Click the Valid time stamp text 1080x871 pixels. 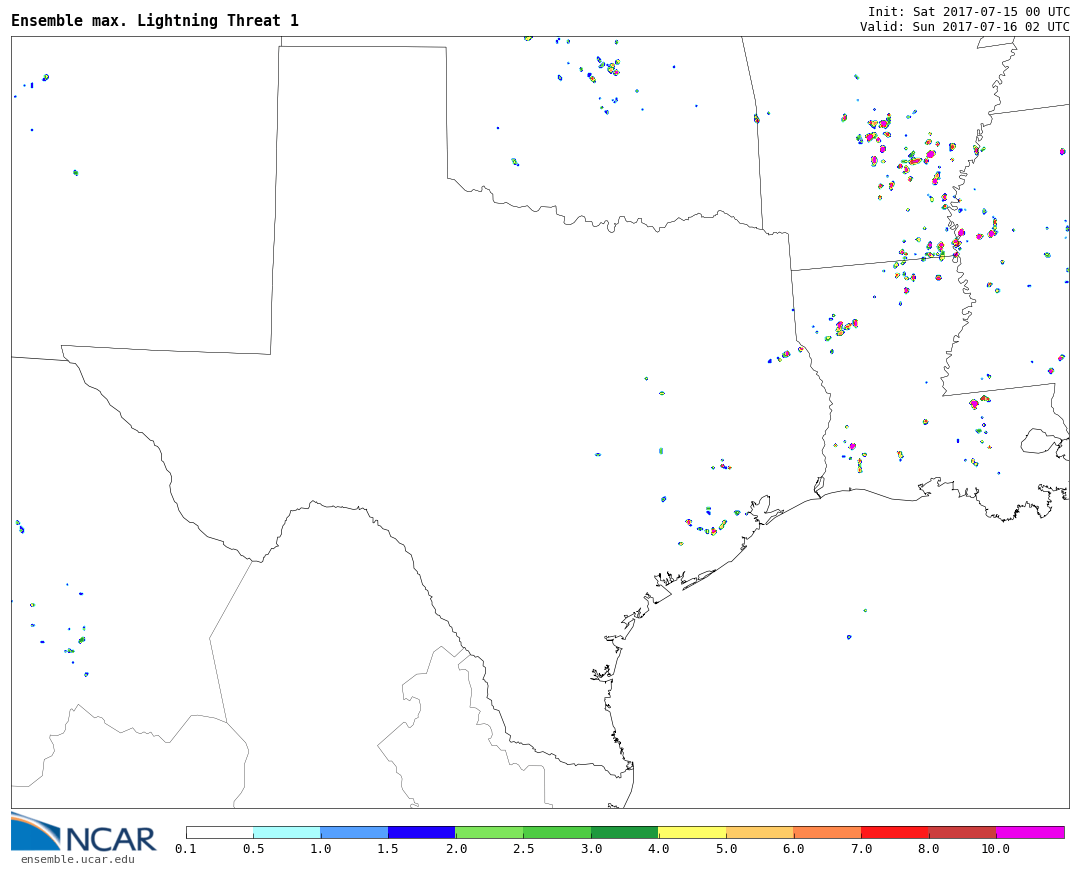[964, 27]
